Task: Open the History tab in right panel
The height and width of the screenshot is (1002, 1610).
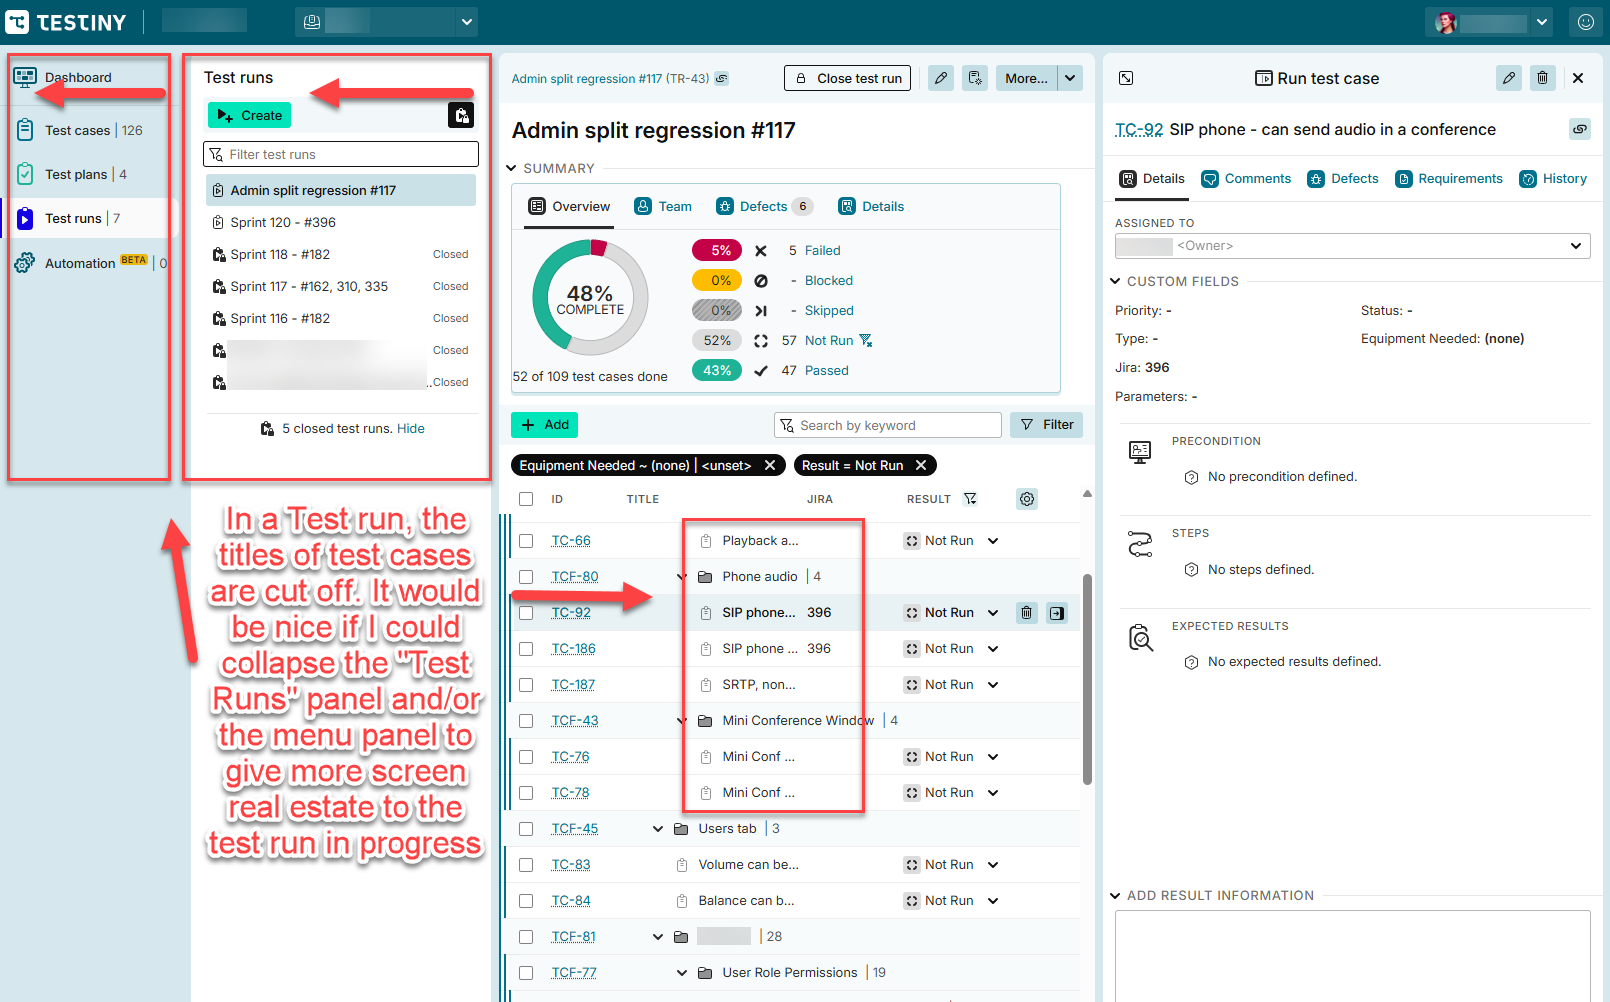Action: [1553, 179]
